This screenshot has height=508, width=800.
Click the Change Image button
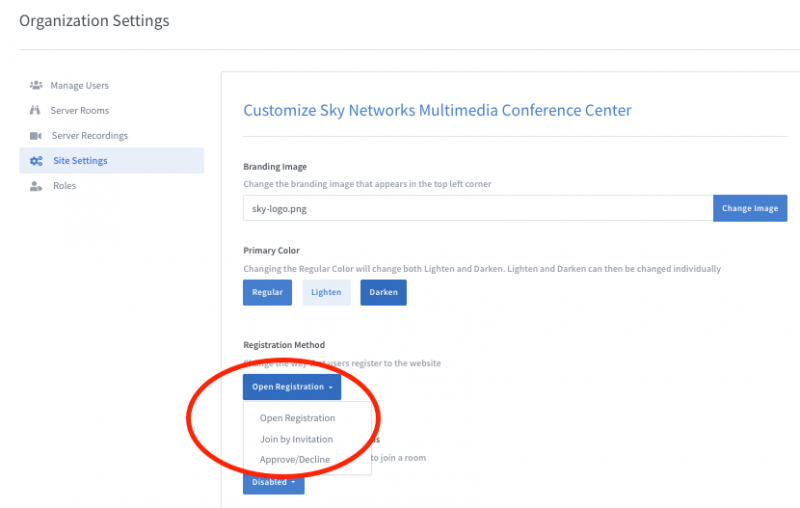point(750,208)
